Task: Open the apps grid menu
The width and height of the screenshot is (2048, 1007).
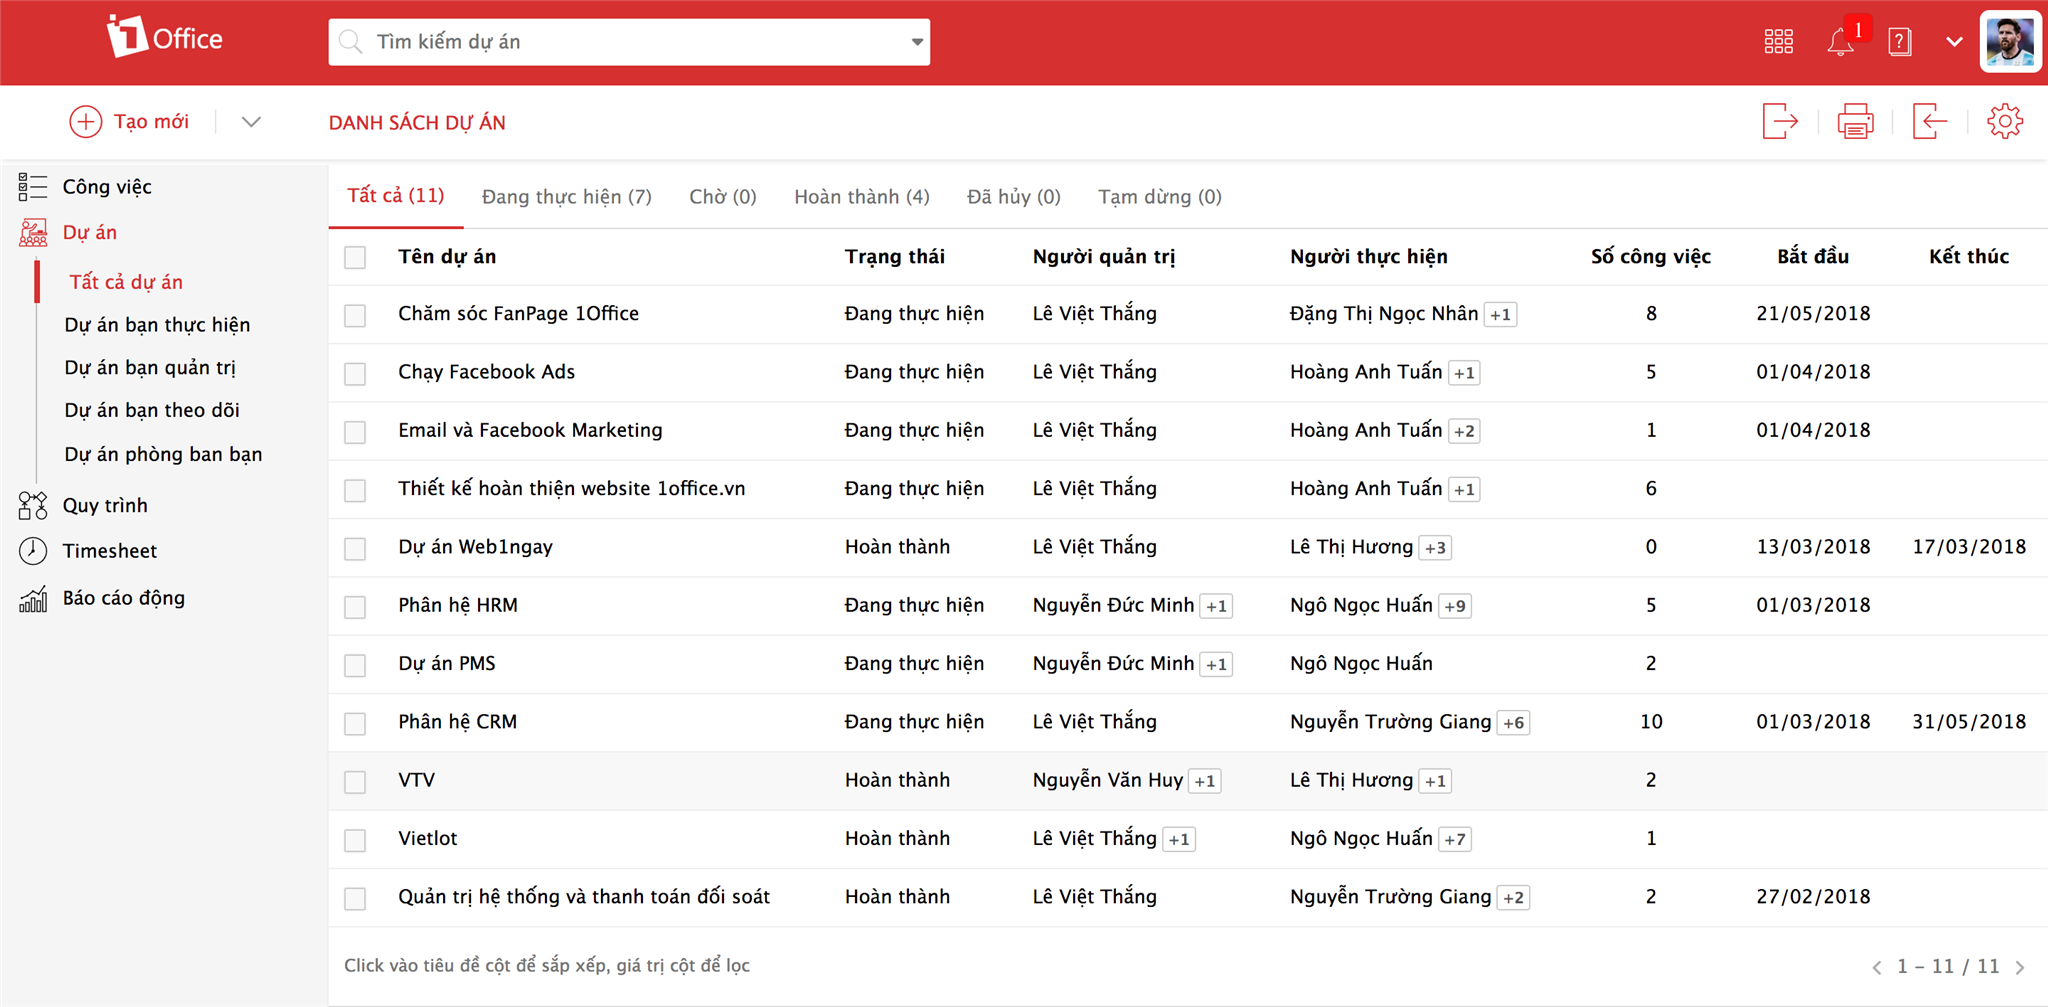Action: 1778,41
